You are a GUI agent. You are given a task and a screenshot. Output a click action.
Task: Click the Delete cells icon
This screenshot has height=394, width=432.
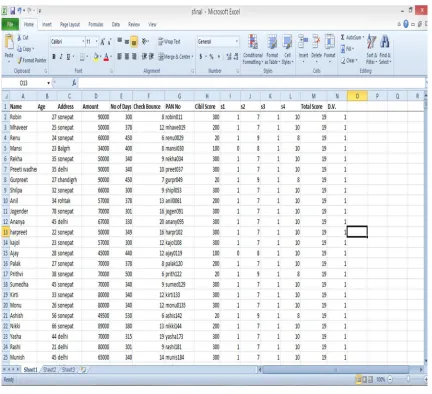(316, 41)
